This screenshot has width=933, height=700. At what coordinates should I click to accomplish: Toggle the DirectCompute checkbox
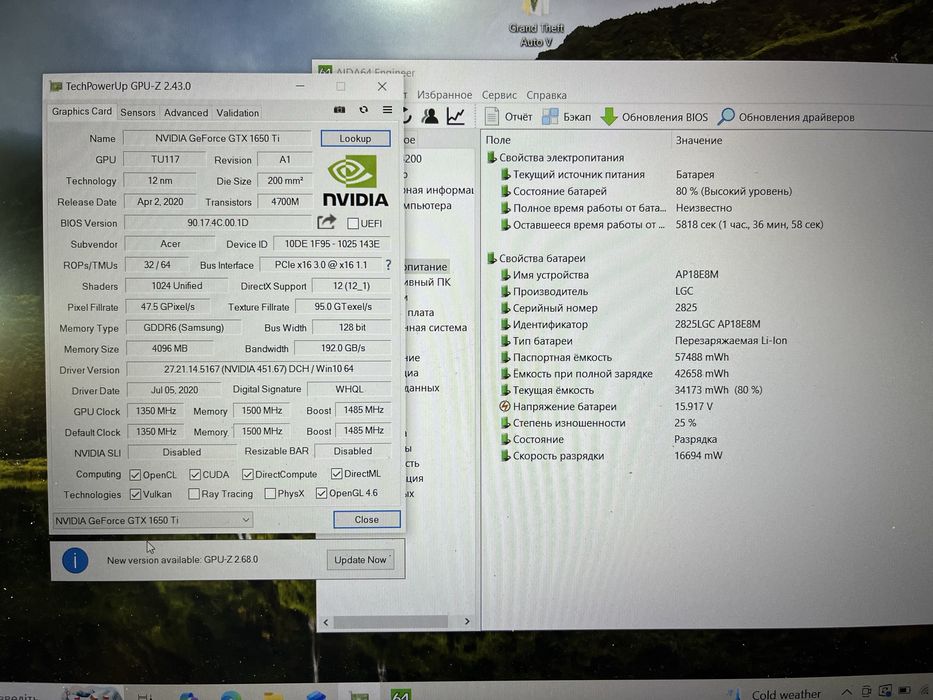(248, 474)
